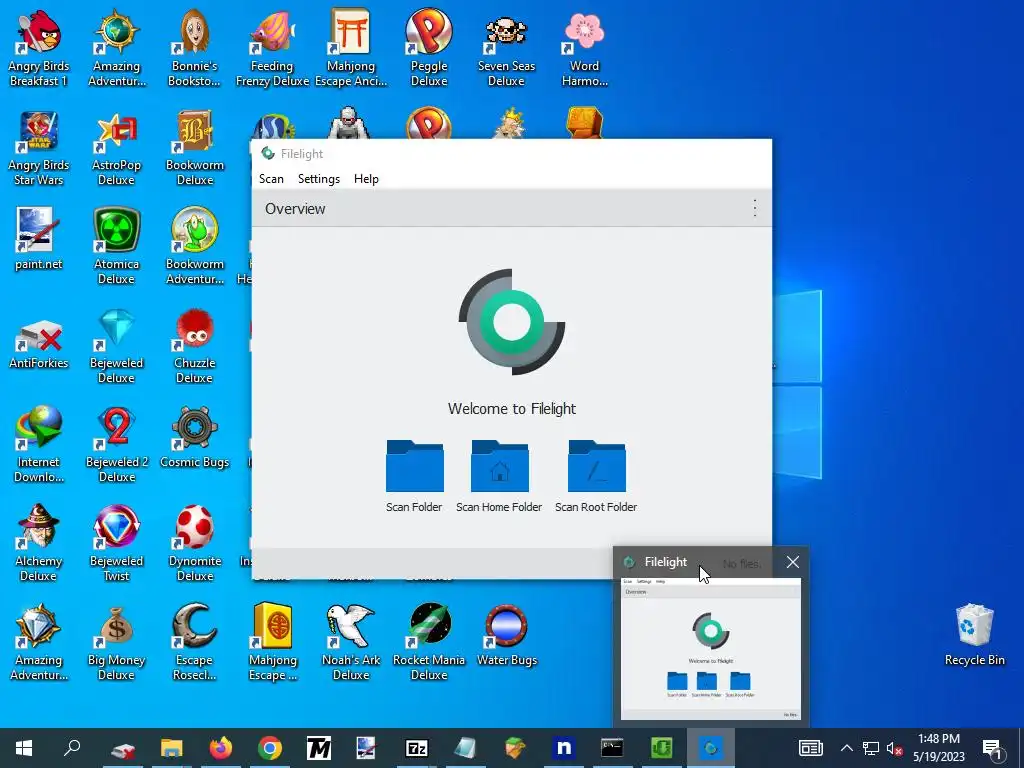Click the Feeding Frenzy Deluxe fish icon
Viewport: 1024px width, 768px height.
272,48
